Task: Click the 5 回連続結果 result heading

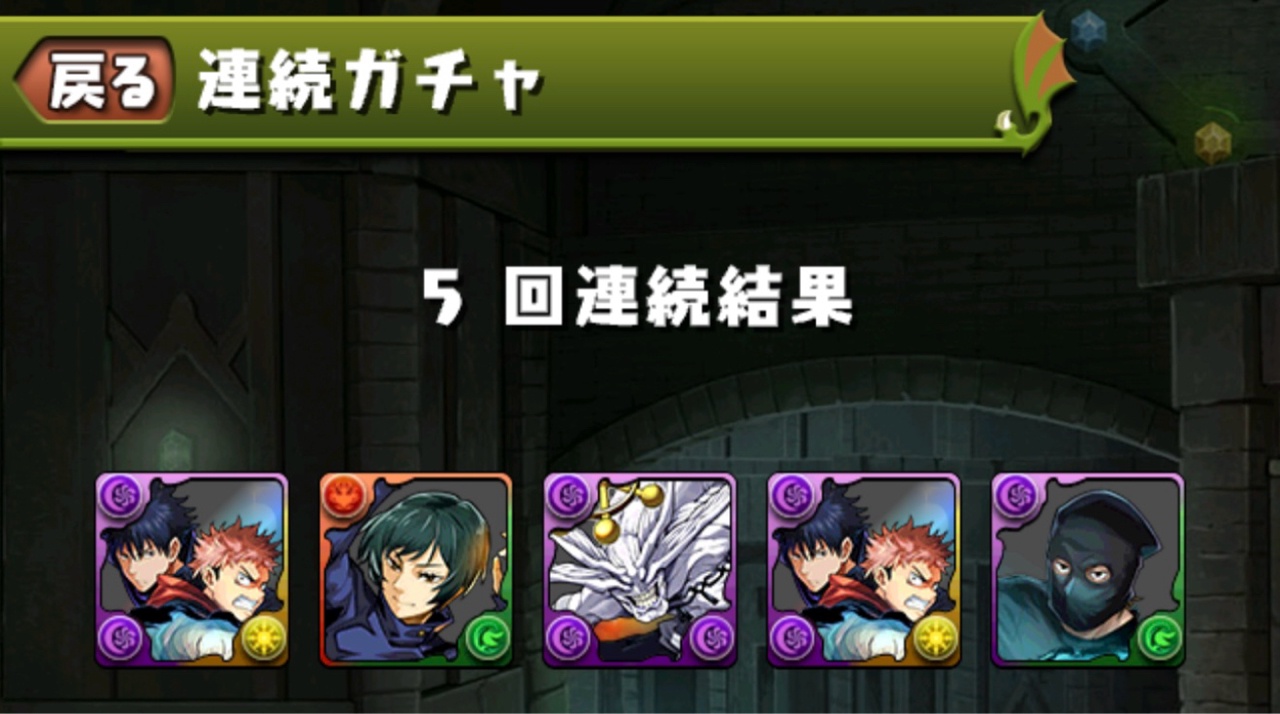Action: tap(636, 298)
